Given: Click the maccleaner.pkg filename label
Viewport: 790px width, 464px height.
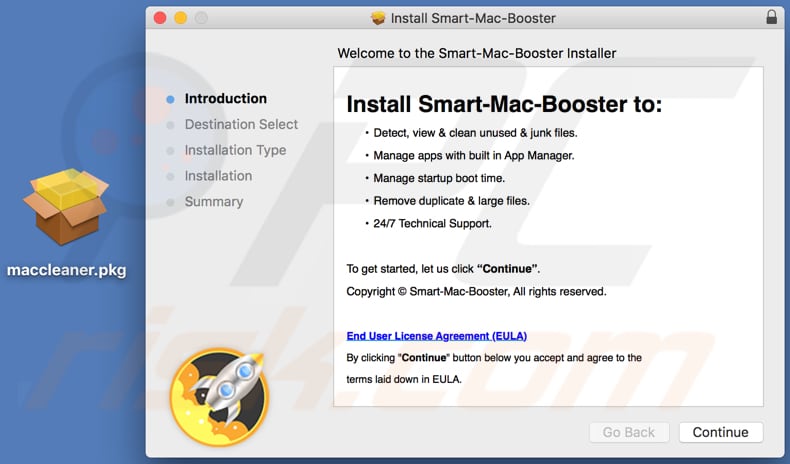Looking at the screenshot, I should (x=66, y=270).
